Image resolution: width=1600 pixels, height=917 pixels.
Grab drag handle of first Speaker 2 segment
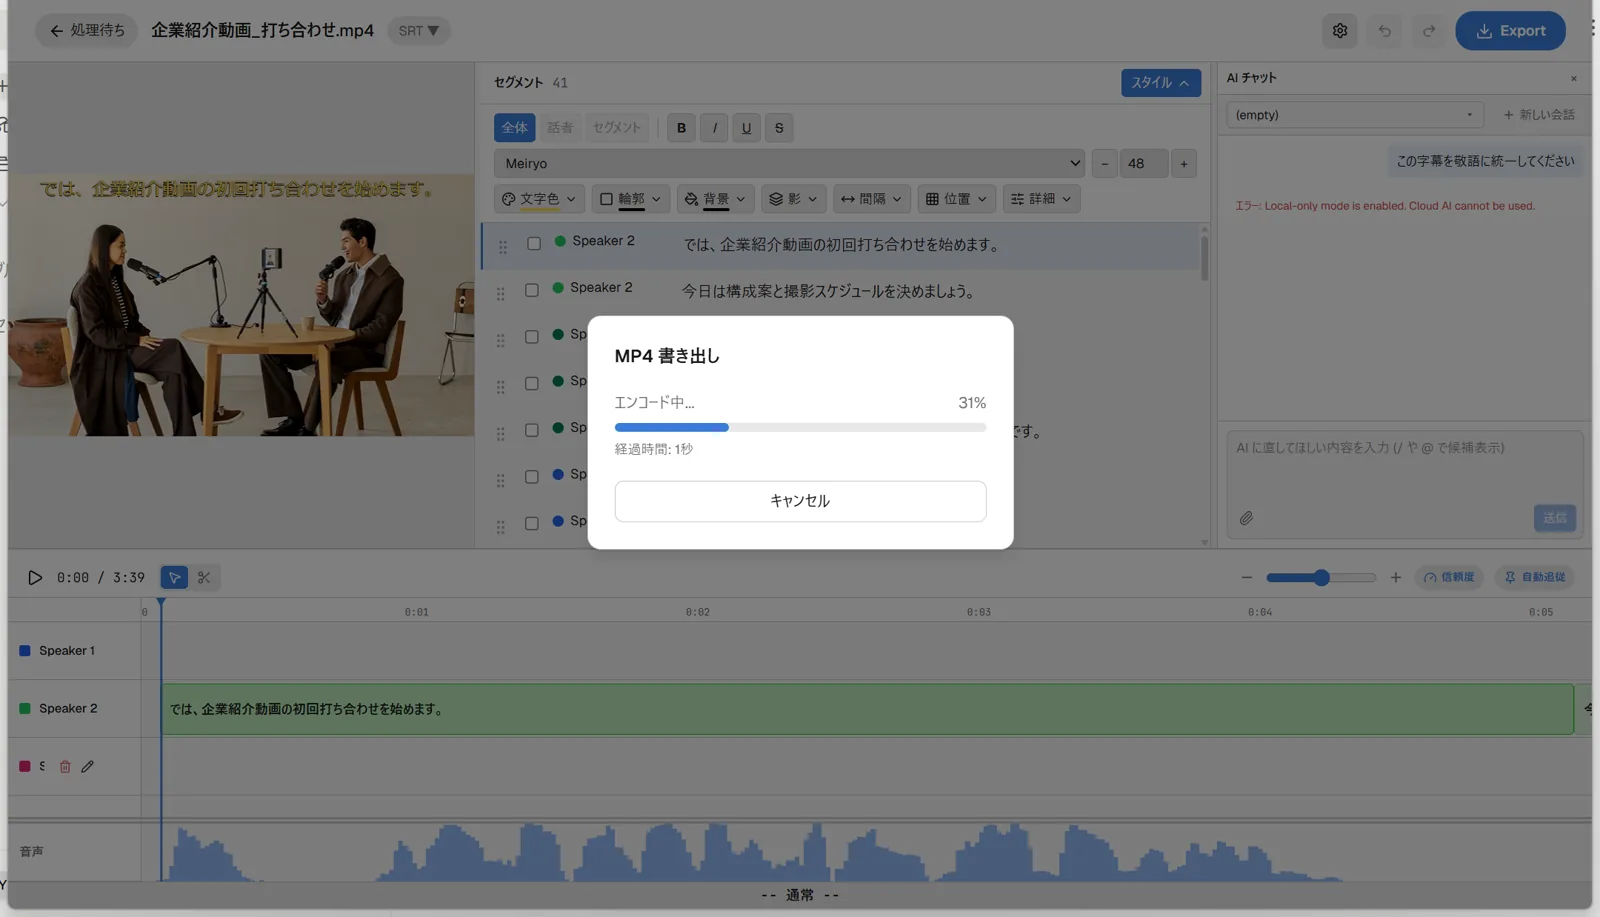click(503, 246)
